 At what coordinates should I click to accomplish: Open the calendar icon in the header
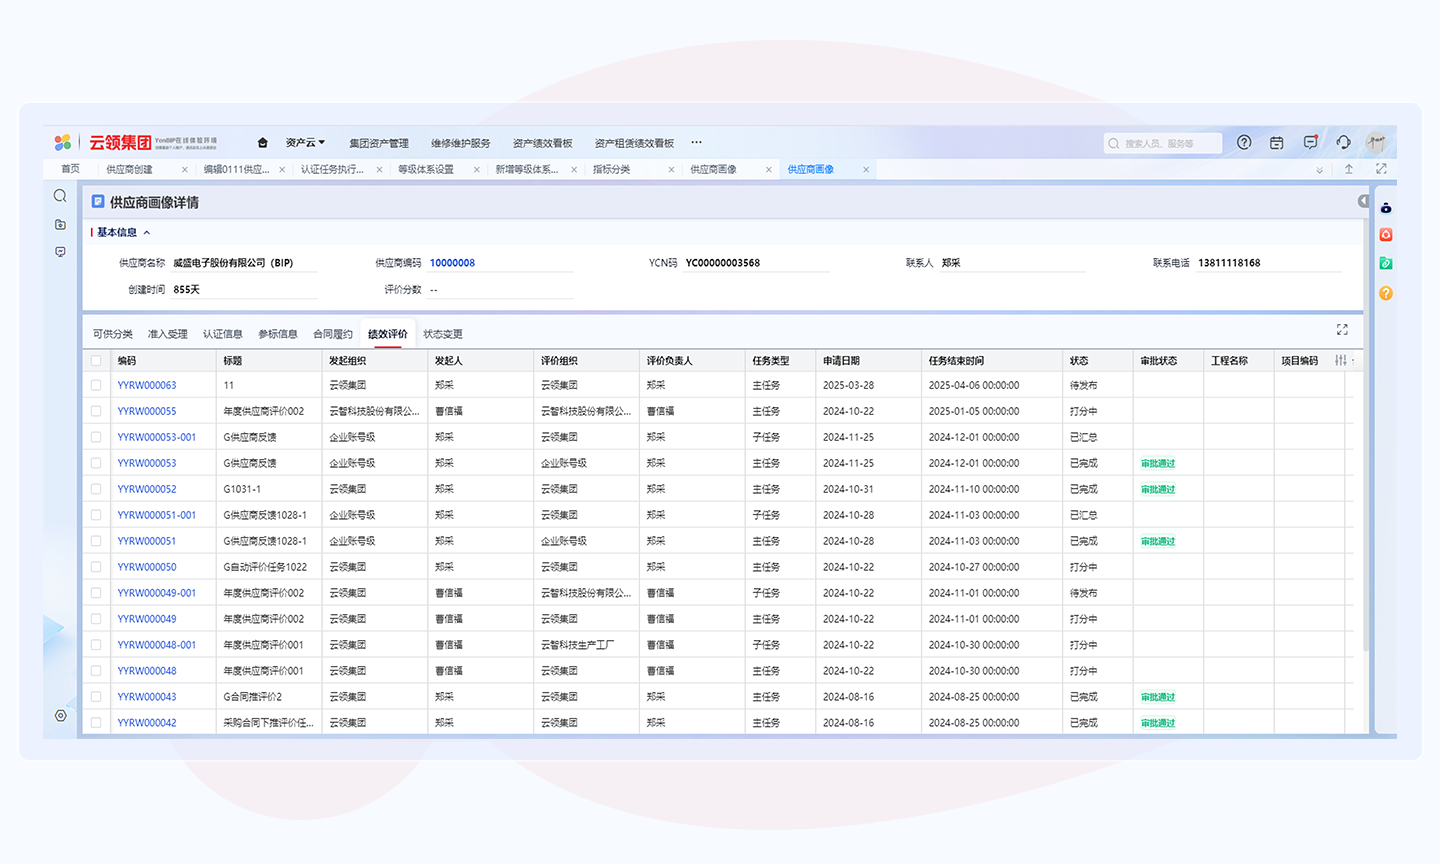1277,143
